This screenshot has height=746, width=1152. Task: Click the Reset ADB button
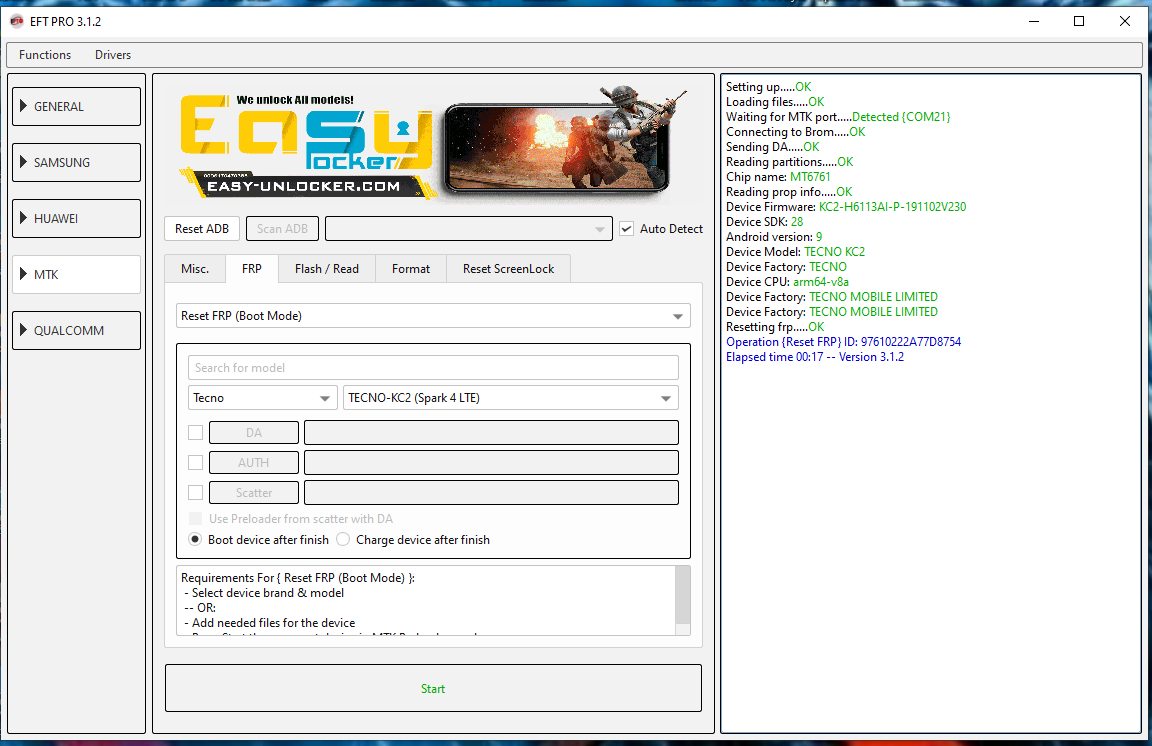tap(202, 229)
